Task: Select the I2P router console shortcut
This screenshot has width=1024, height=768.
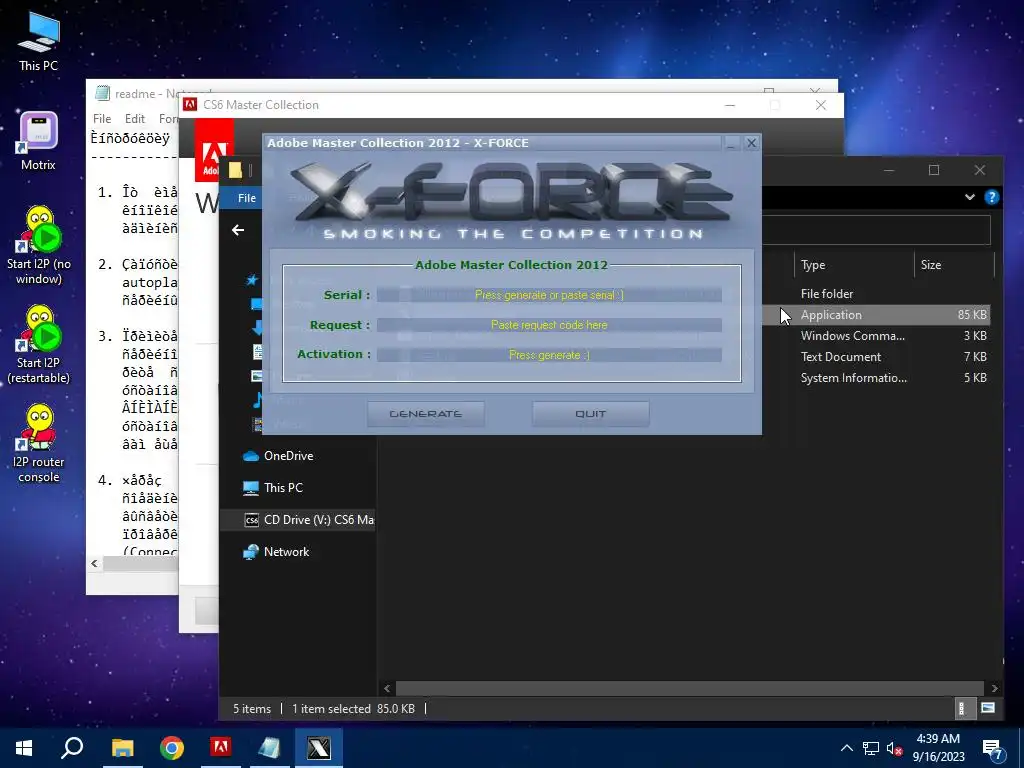Action: (39, 444)
